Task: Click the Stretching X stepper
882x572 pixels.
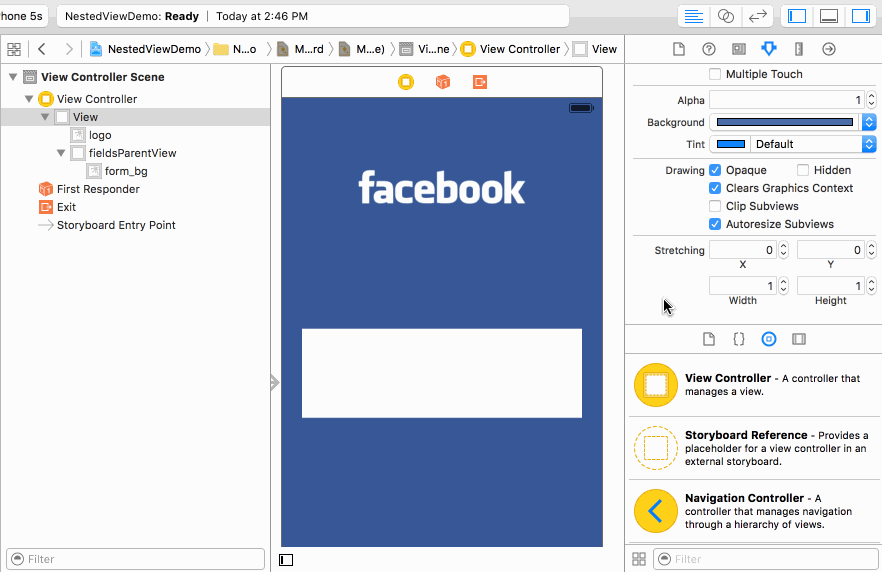Action: click(784, 250)
